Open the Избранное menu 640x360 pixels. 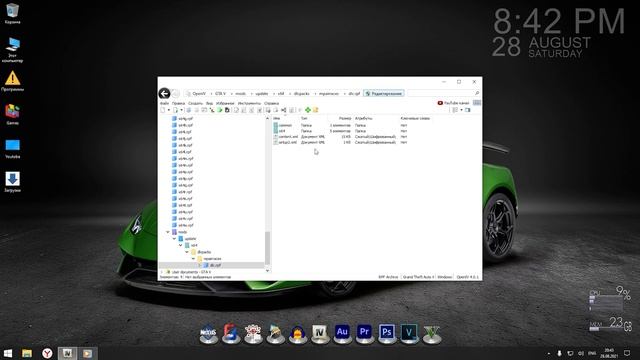tap(225, 103)
